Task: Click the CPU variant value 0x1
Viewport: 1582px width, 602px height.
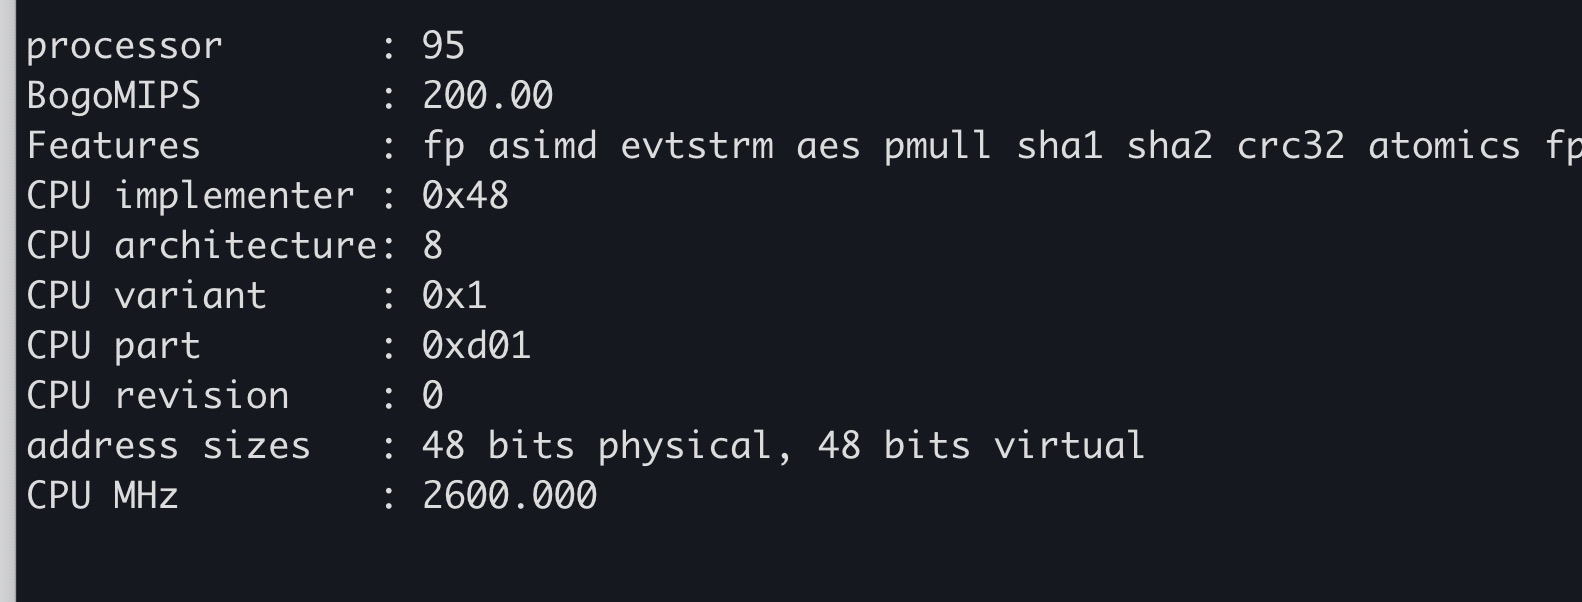Action: click(x=454, y=296)
